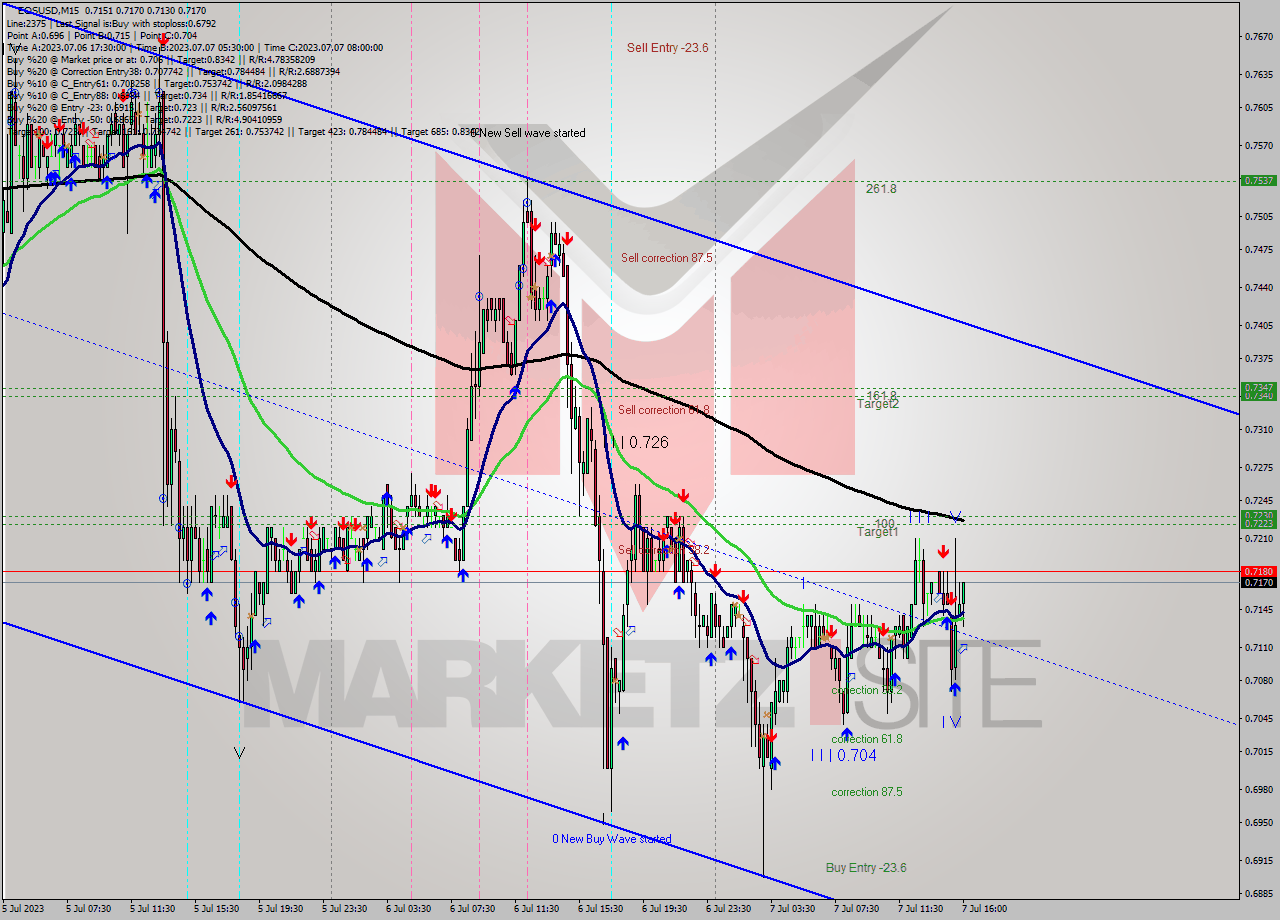Screen dimensions: 1280x920
Task: Click the '6 Jul 11:30' time axis label
Action: click(537, 909)
